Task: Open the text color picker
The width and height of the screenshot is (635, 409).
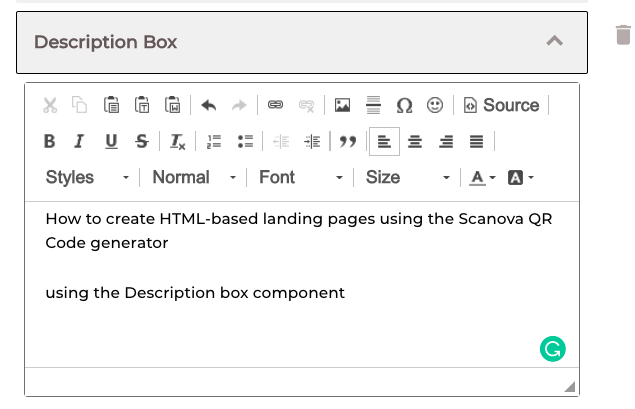Action: [x=482, y=178]
